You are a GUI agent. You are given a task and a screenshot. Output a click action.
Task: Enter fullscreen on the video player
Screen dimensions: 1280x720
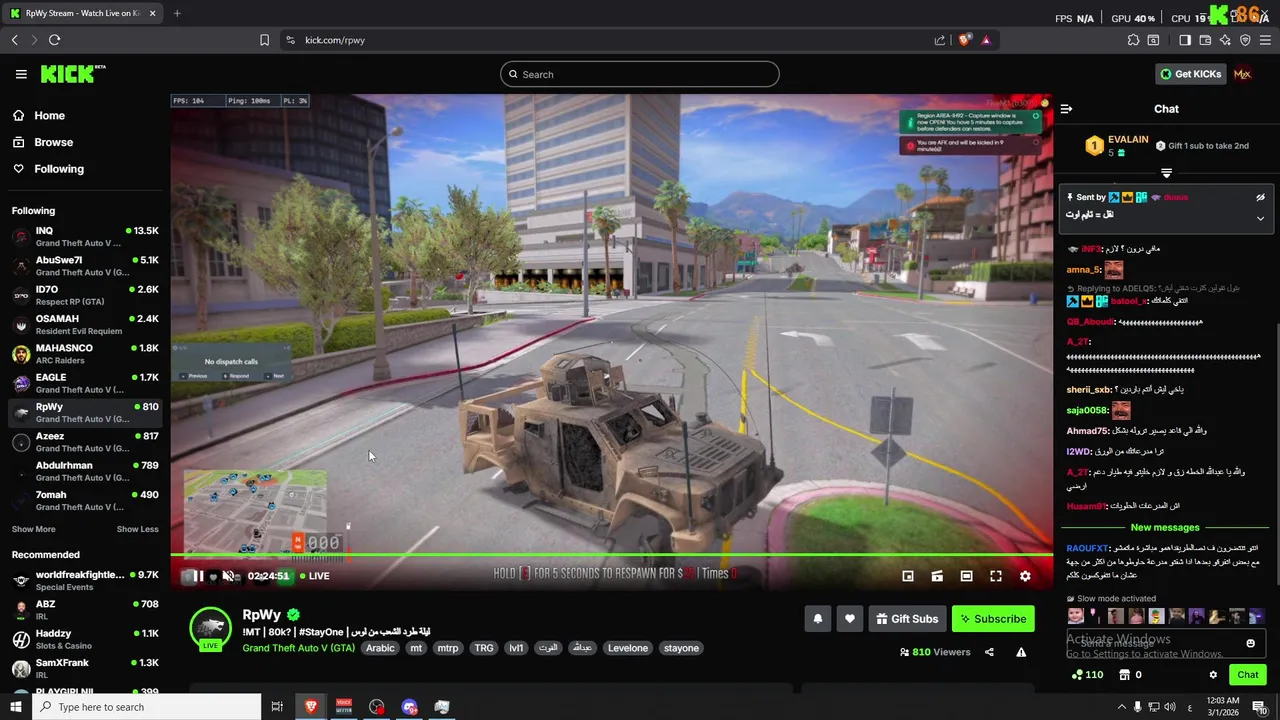coord(996,576)
